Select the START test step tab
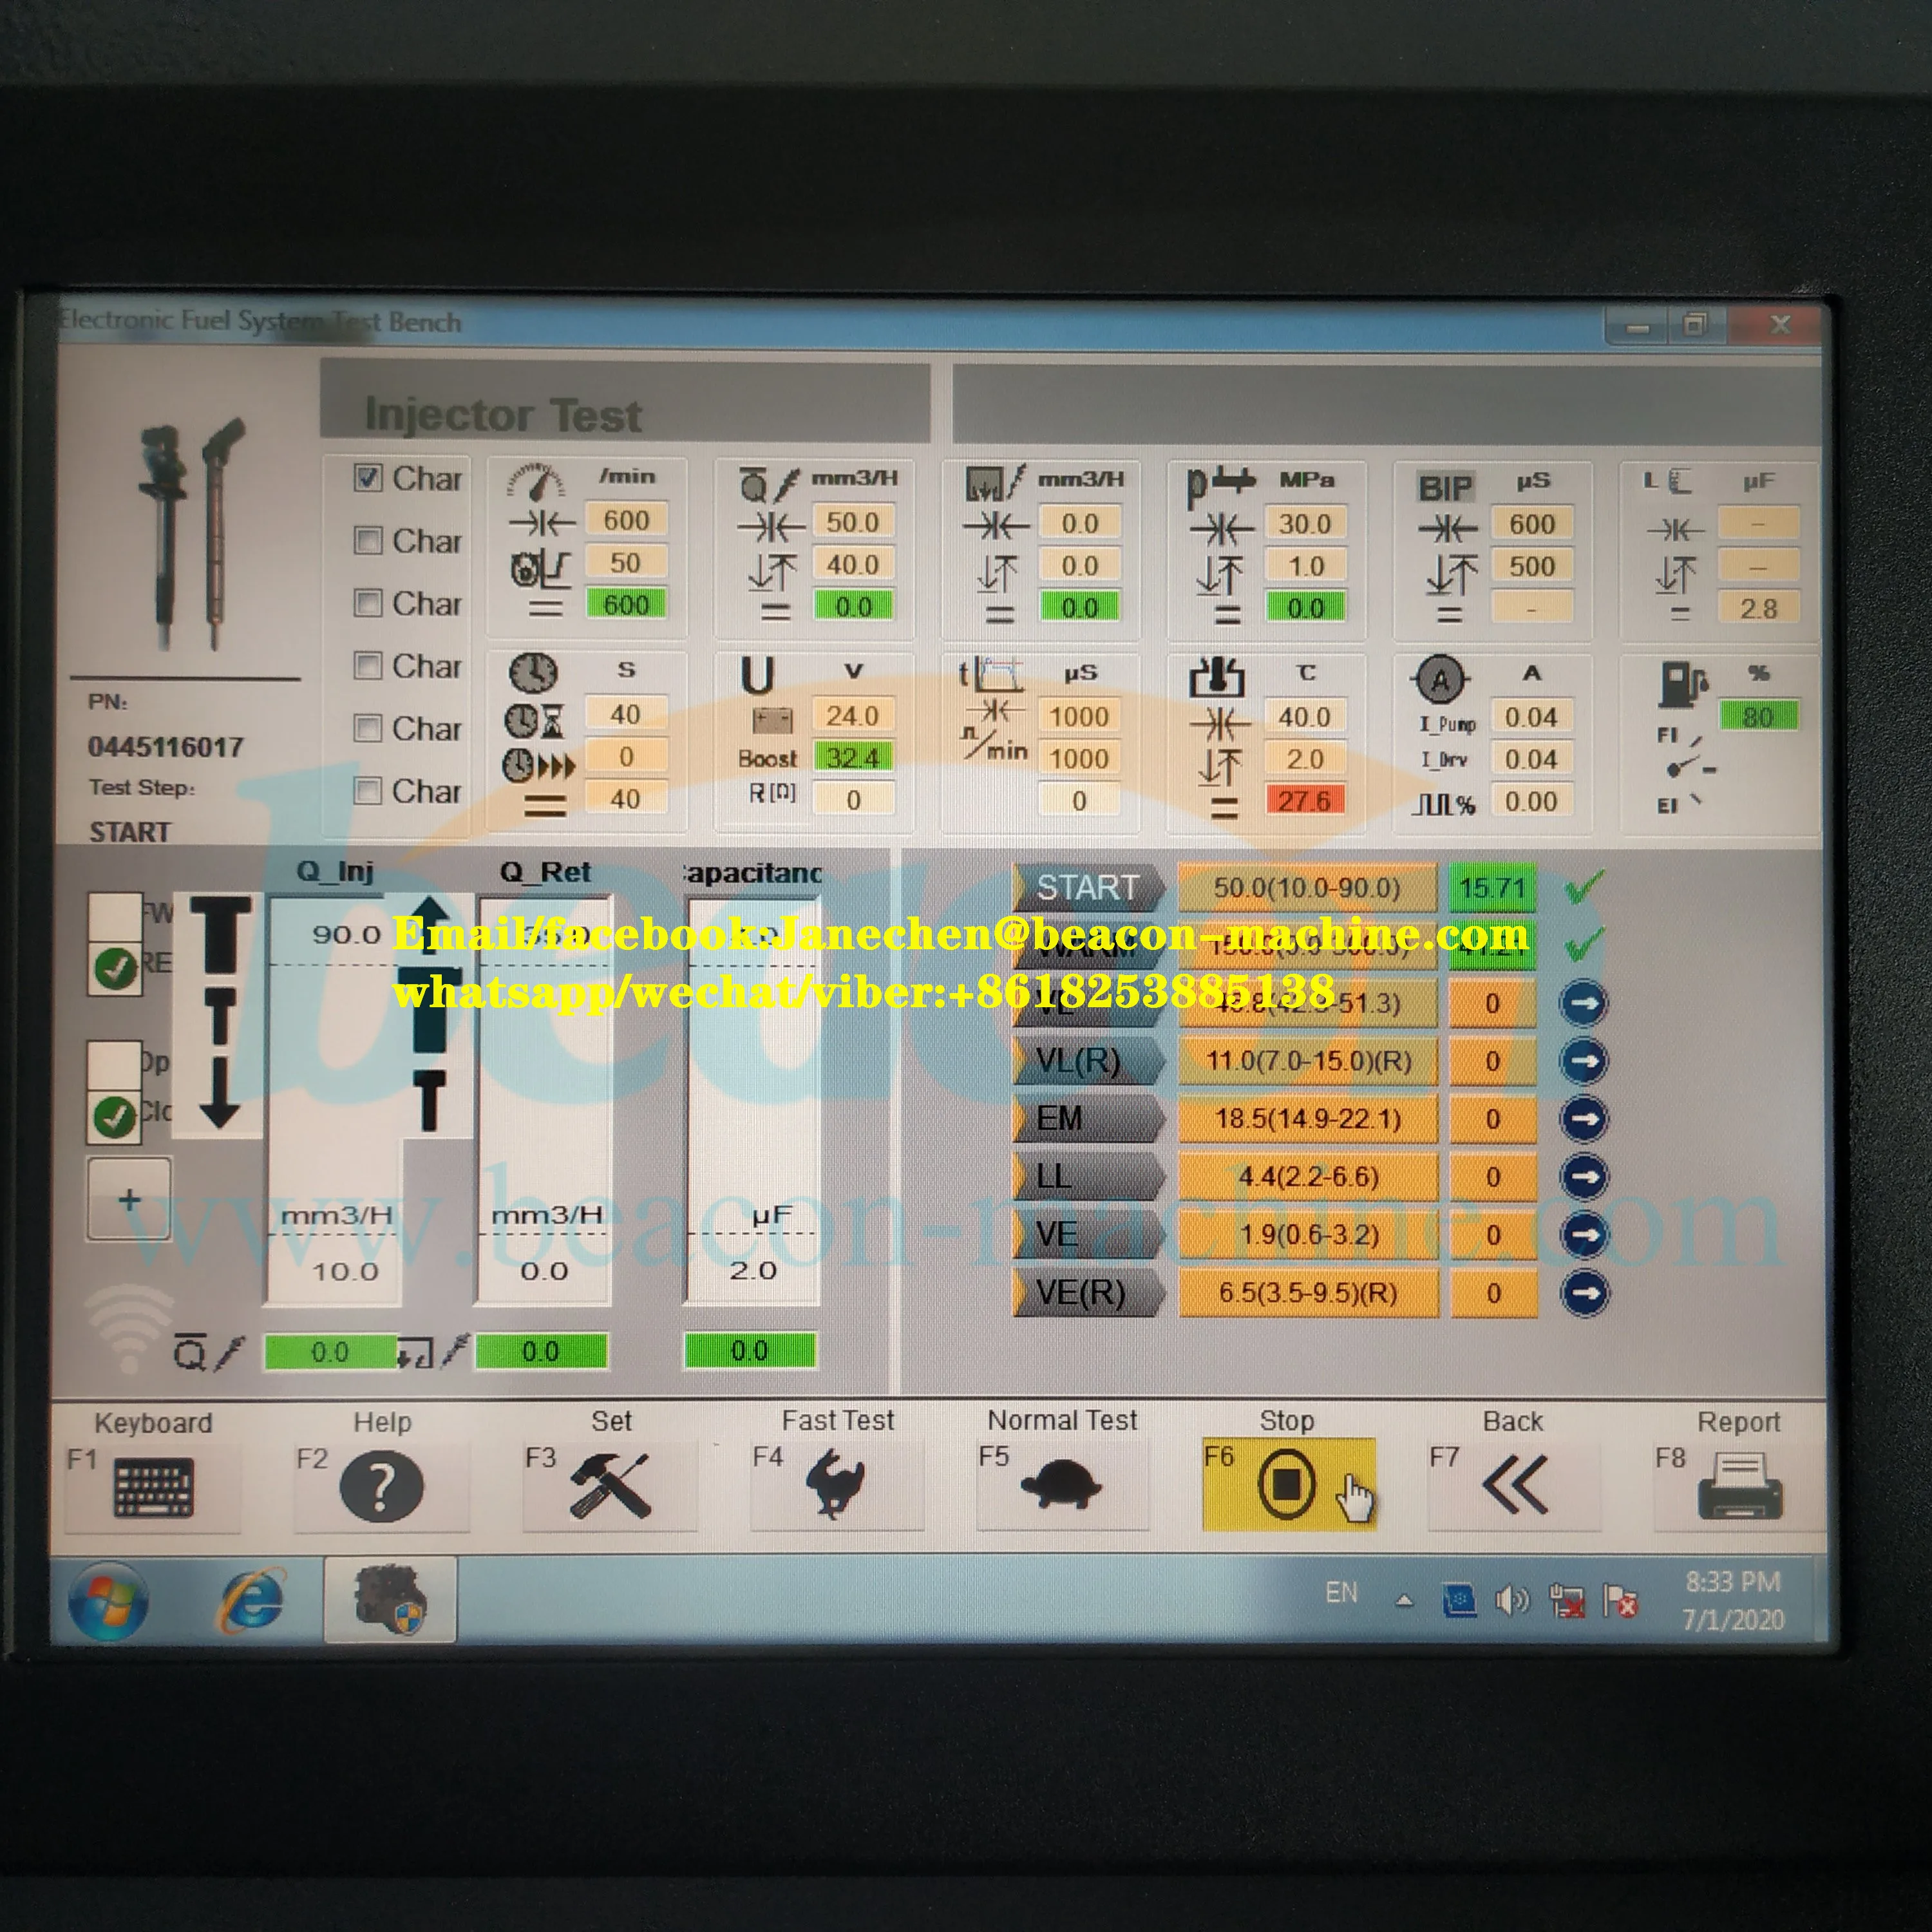Viewport: 1932px width, 1932px height. 1087,887
